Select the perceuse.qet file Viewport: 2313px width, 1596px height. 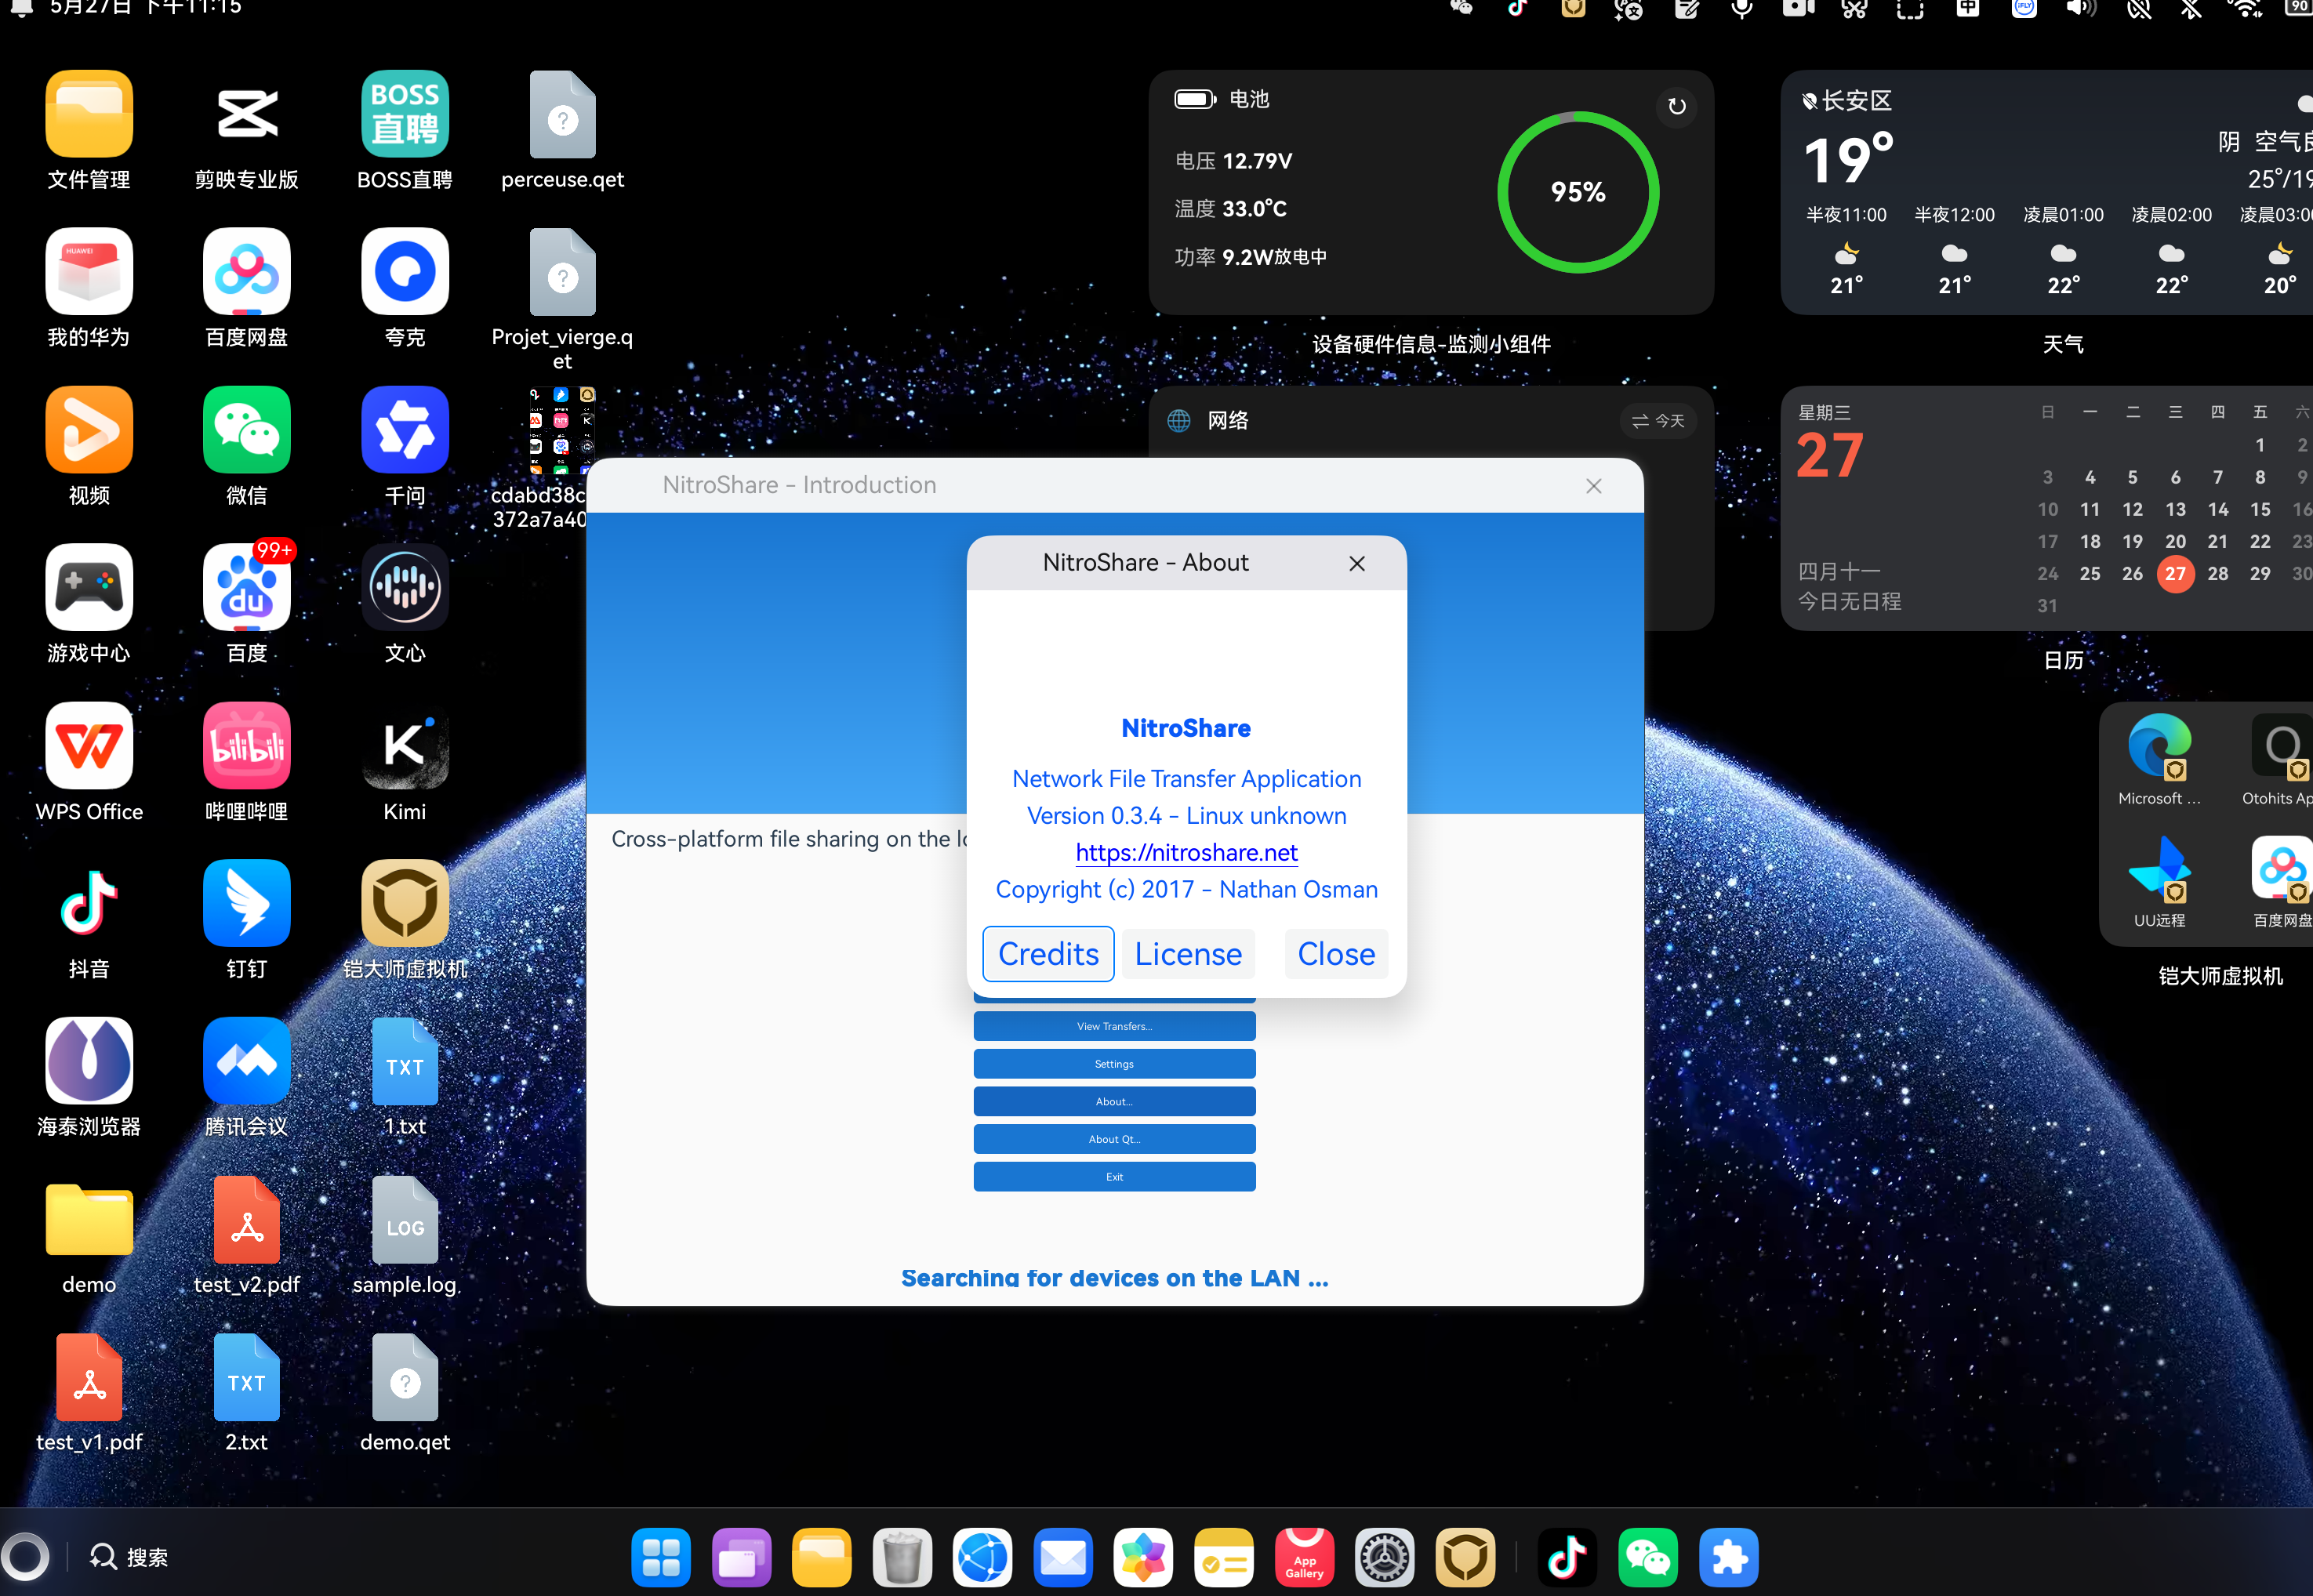pyautogui.click(x=562, y=113)
